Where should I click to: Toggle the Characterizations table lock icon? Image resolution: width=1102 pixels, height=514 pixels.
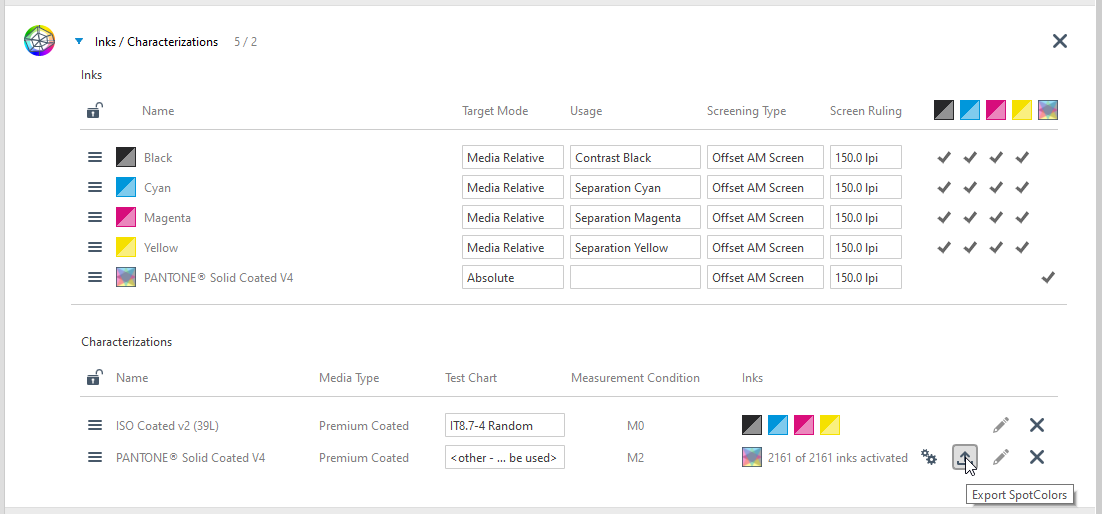(x=95, y=378)
